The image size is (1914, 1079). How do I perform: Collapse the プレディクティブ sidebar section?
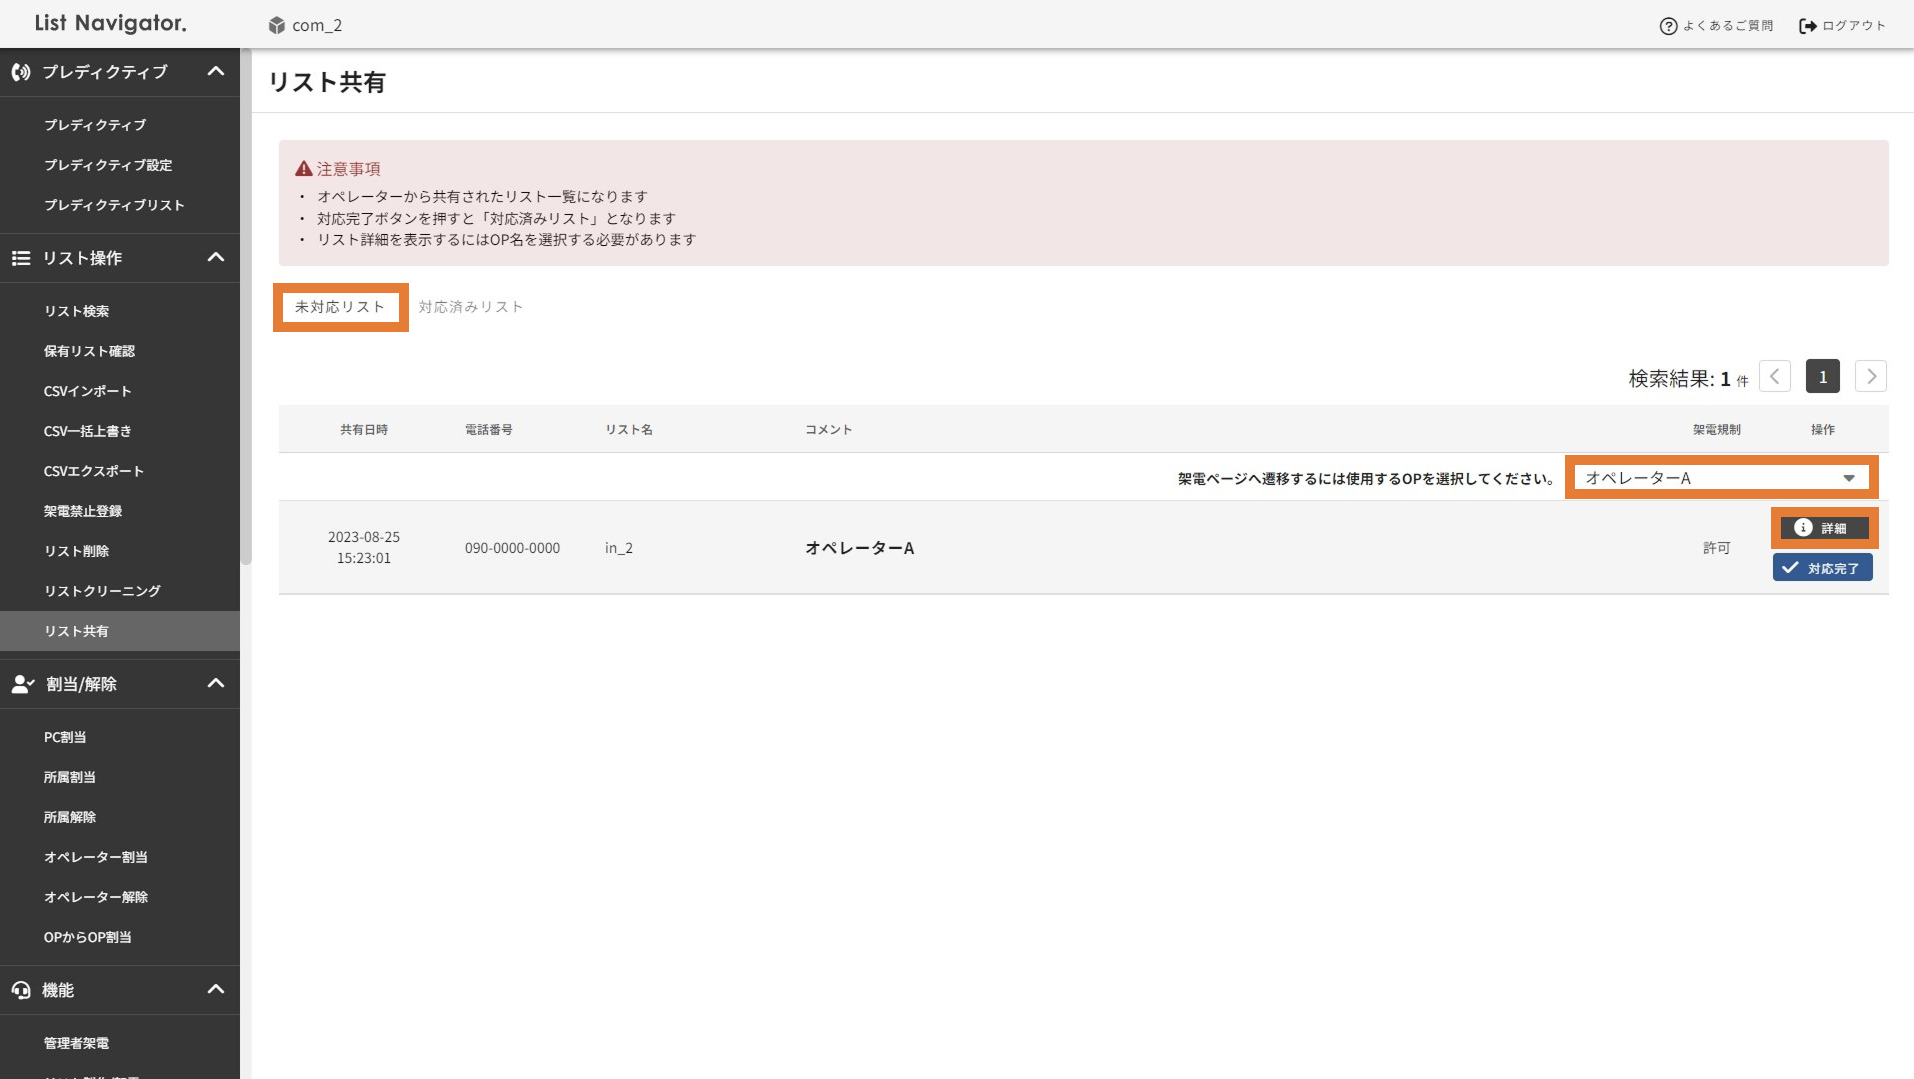(x=215, y=72)
